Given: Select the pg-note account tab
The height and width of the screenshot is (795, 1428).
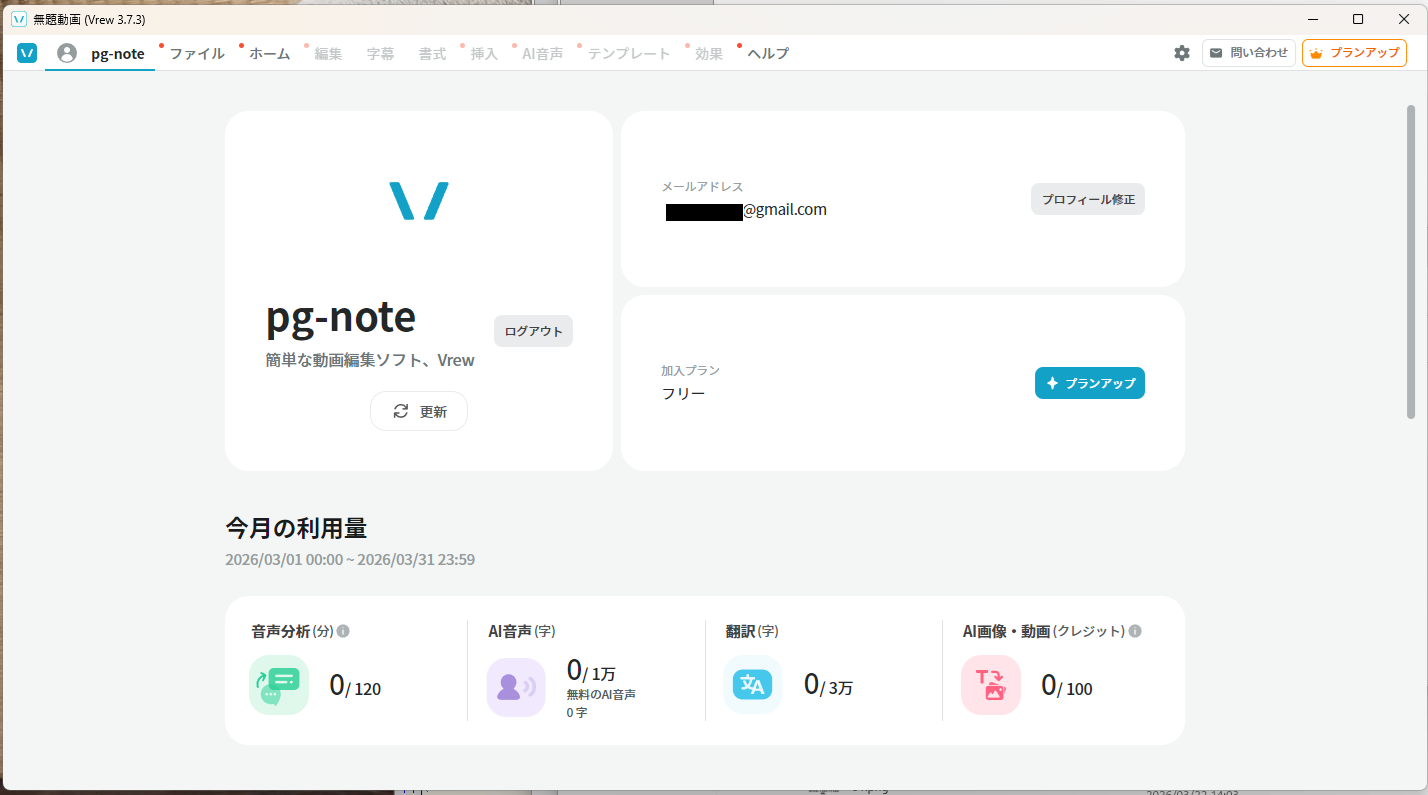Looking at the screenshot, I should click(x=117, y=54).
